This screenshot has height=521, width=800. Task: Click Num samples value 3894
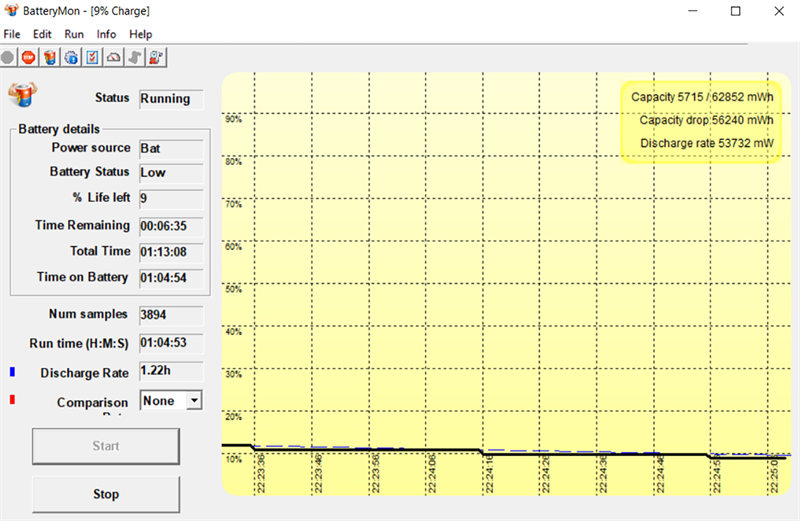171,315
